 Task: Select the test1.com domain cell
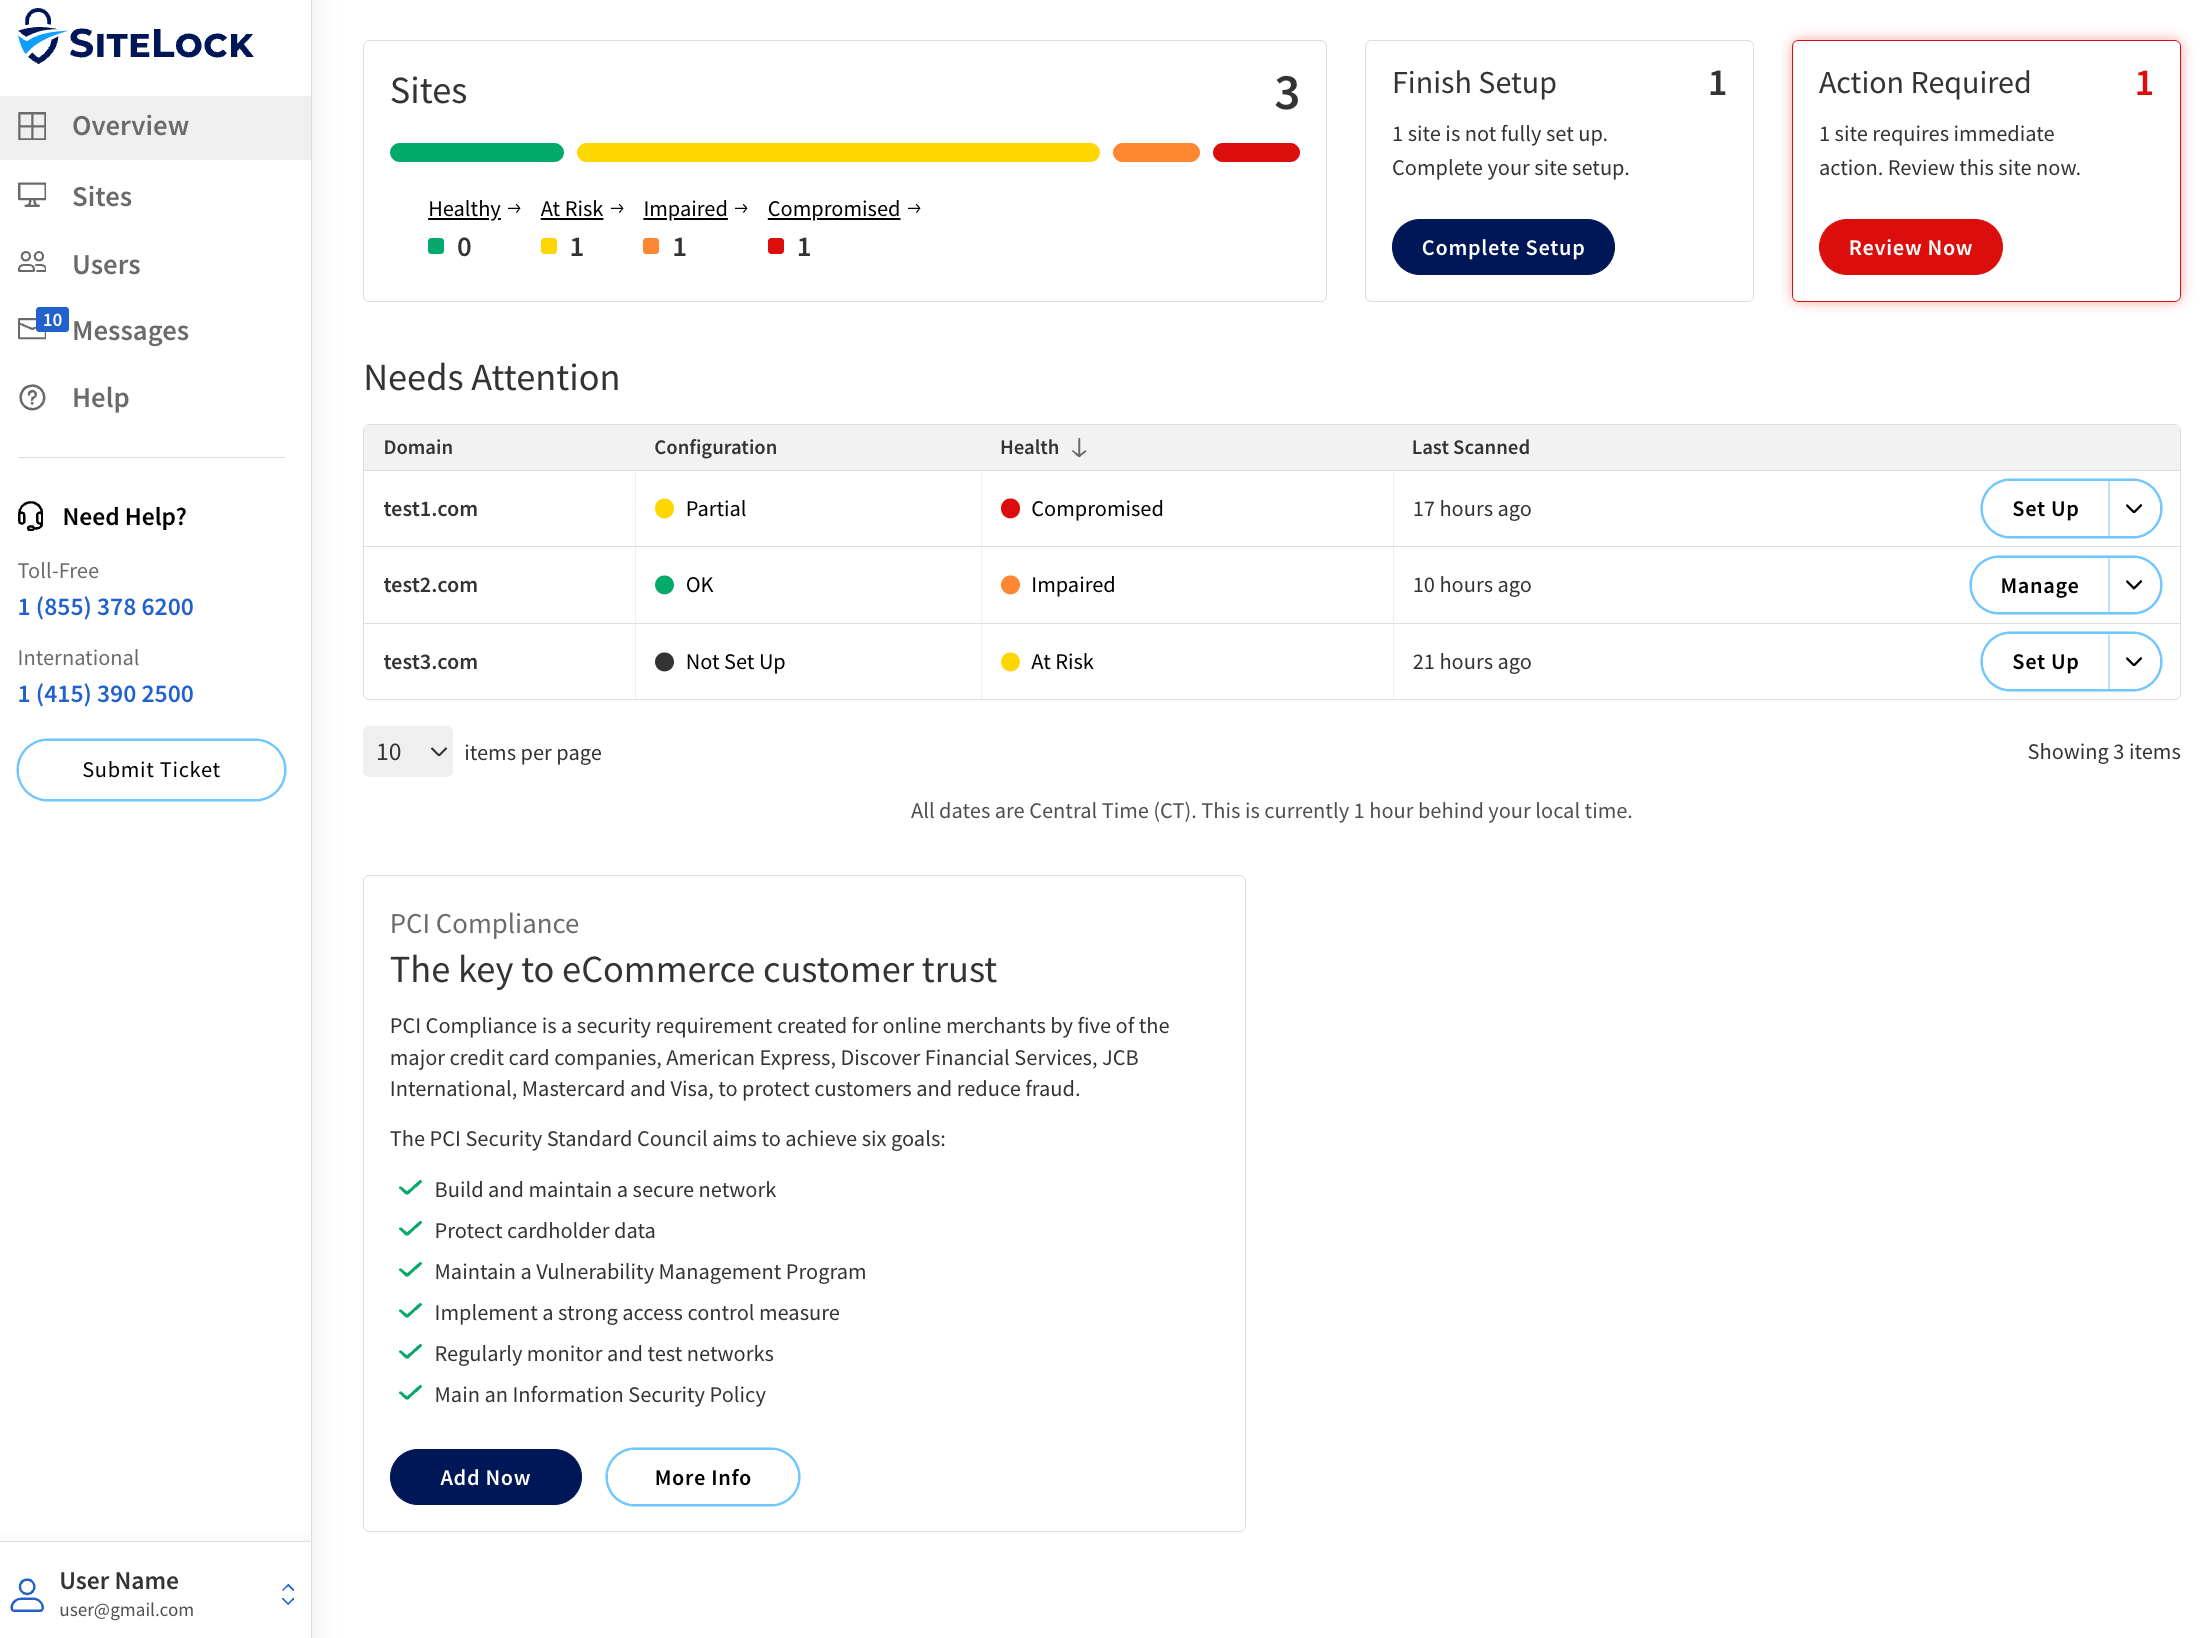pyautogui.click(x=499, y=508)
